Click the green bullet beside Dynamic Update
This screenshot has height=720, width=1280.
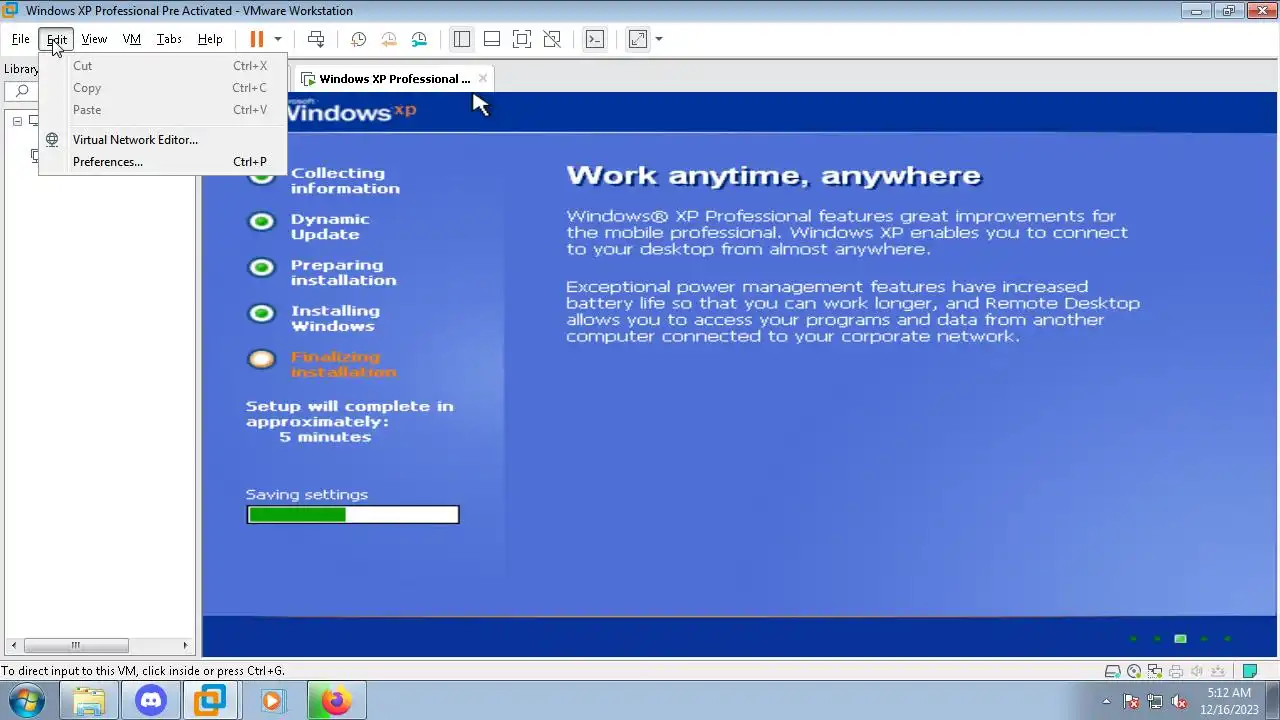(x=261, y=221)
